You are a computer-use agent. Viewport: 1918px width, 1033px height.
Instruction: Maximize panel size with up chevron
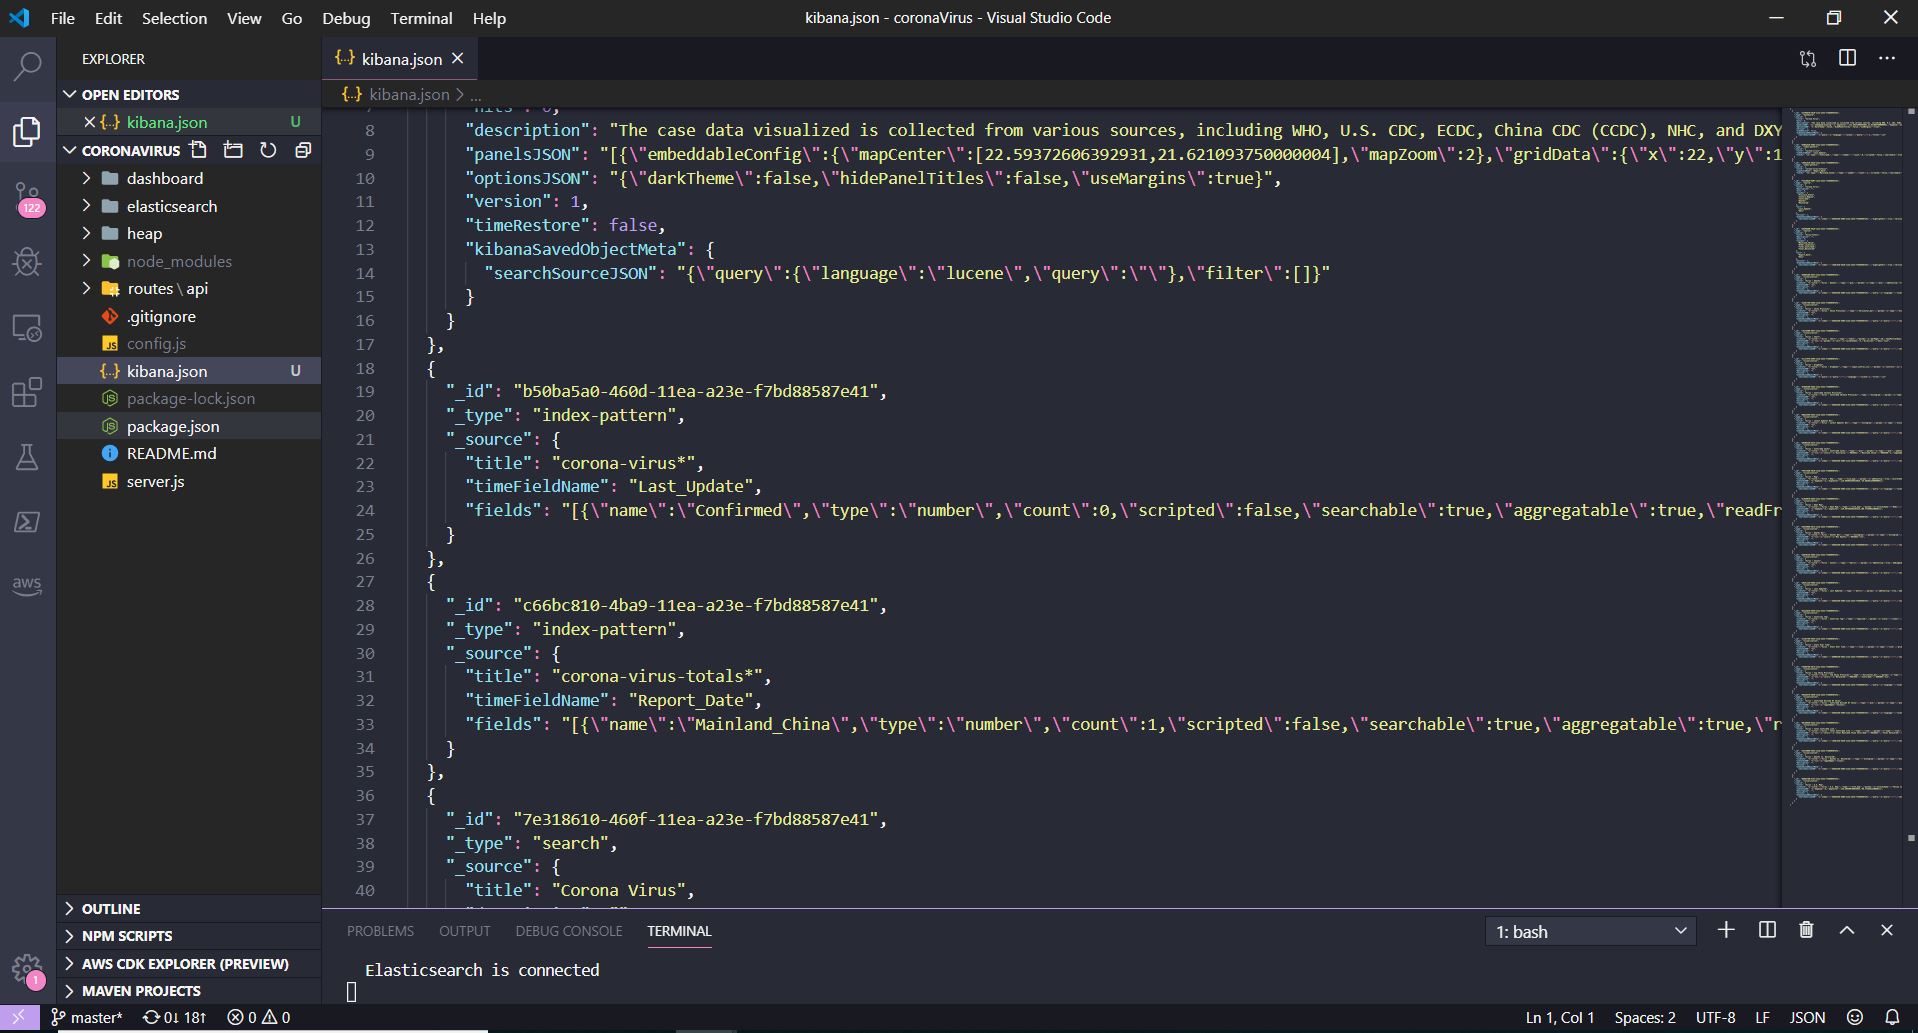coord(1847,930)
